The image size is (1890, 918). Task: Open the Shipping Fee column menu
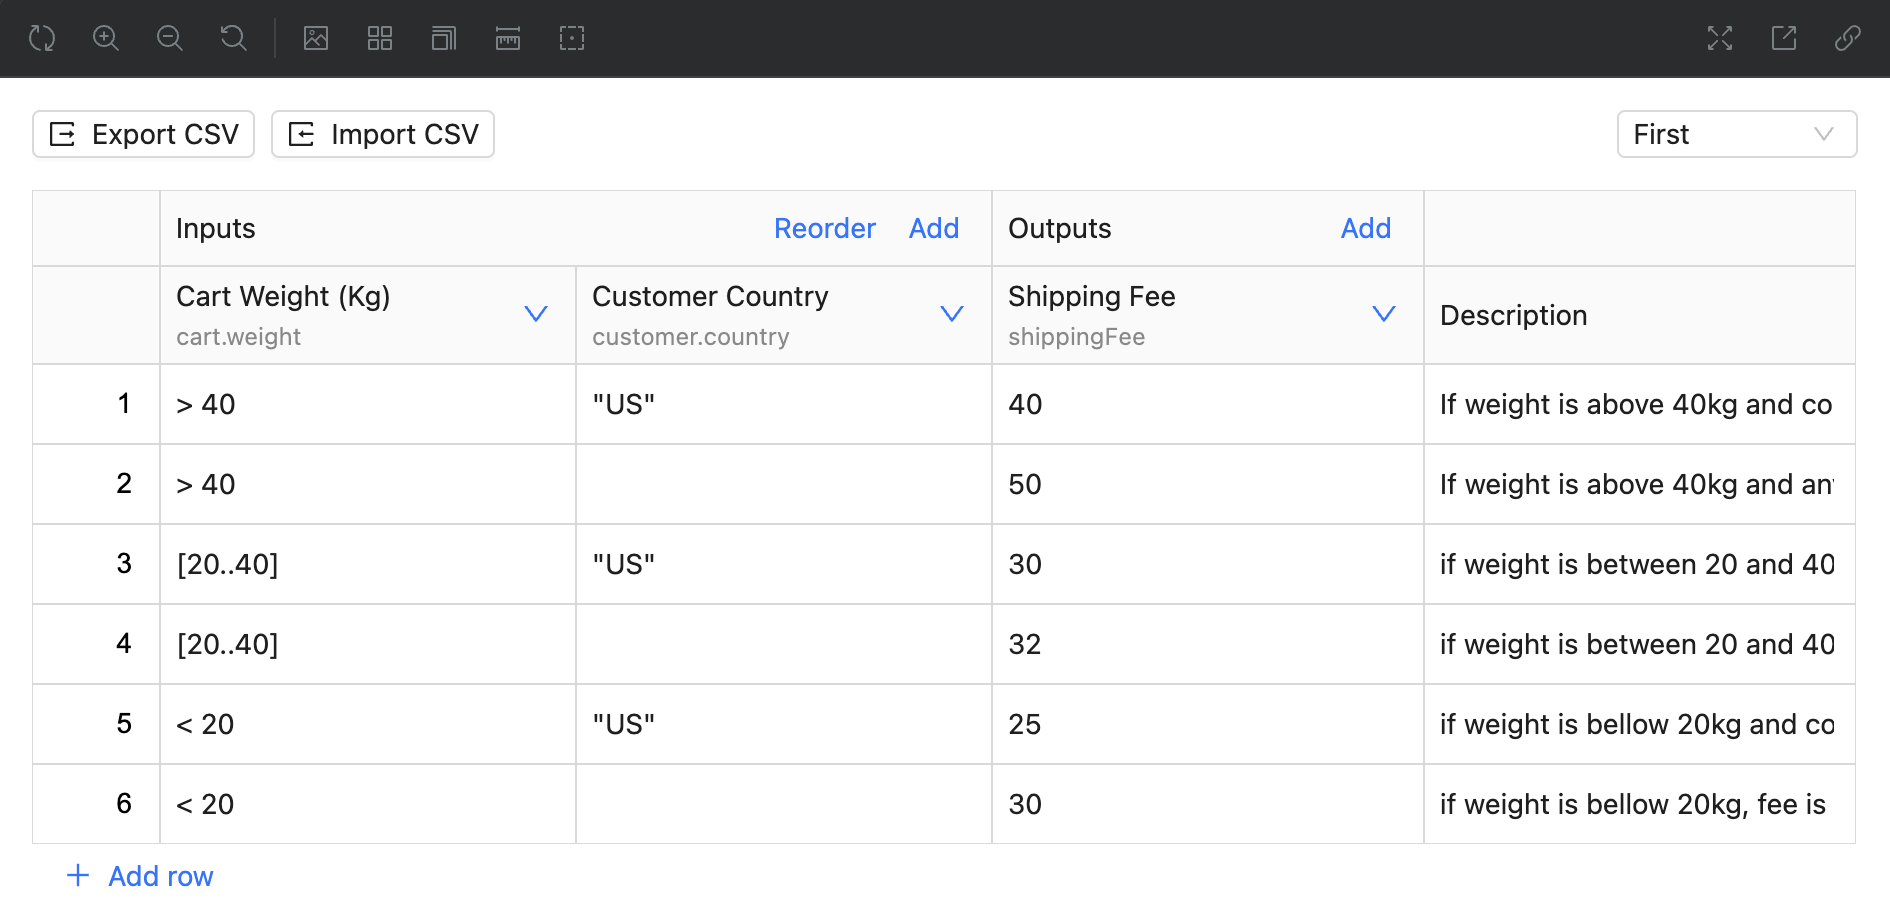pos(1384,314)
